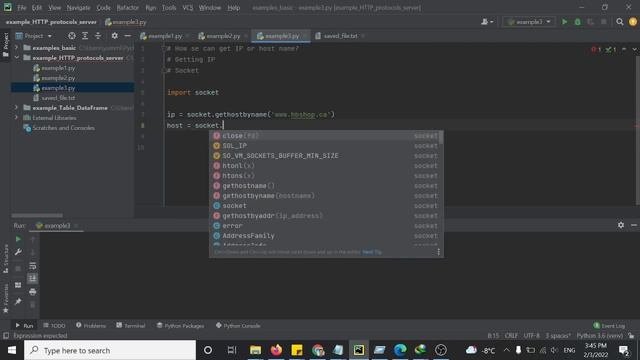
Task: Open the TODO tool window
Action: click(x=54, y=326)
